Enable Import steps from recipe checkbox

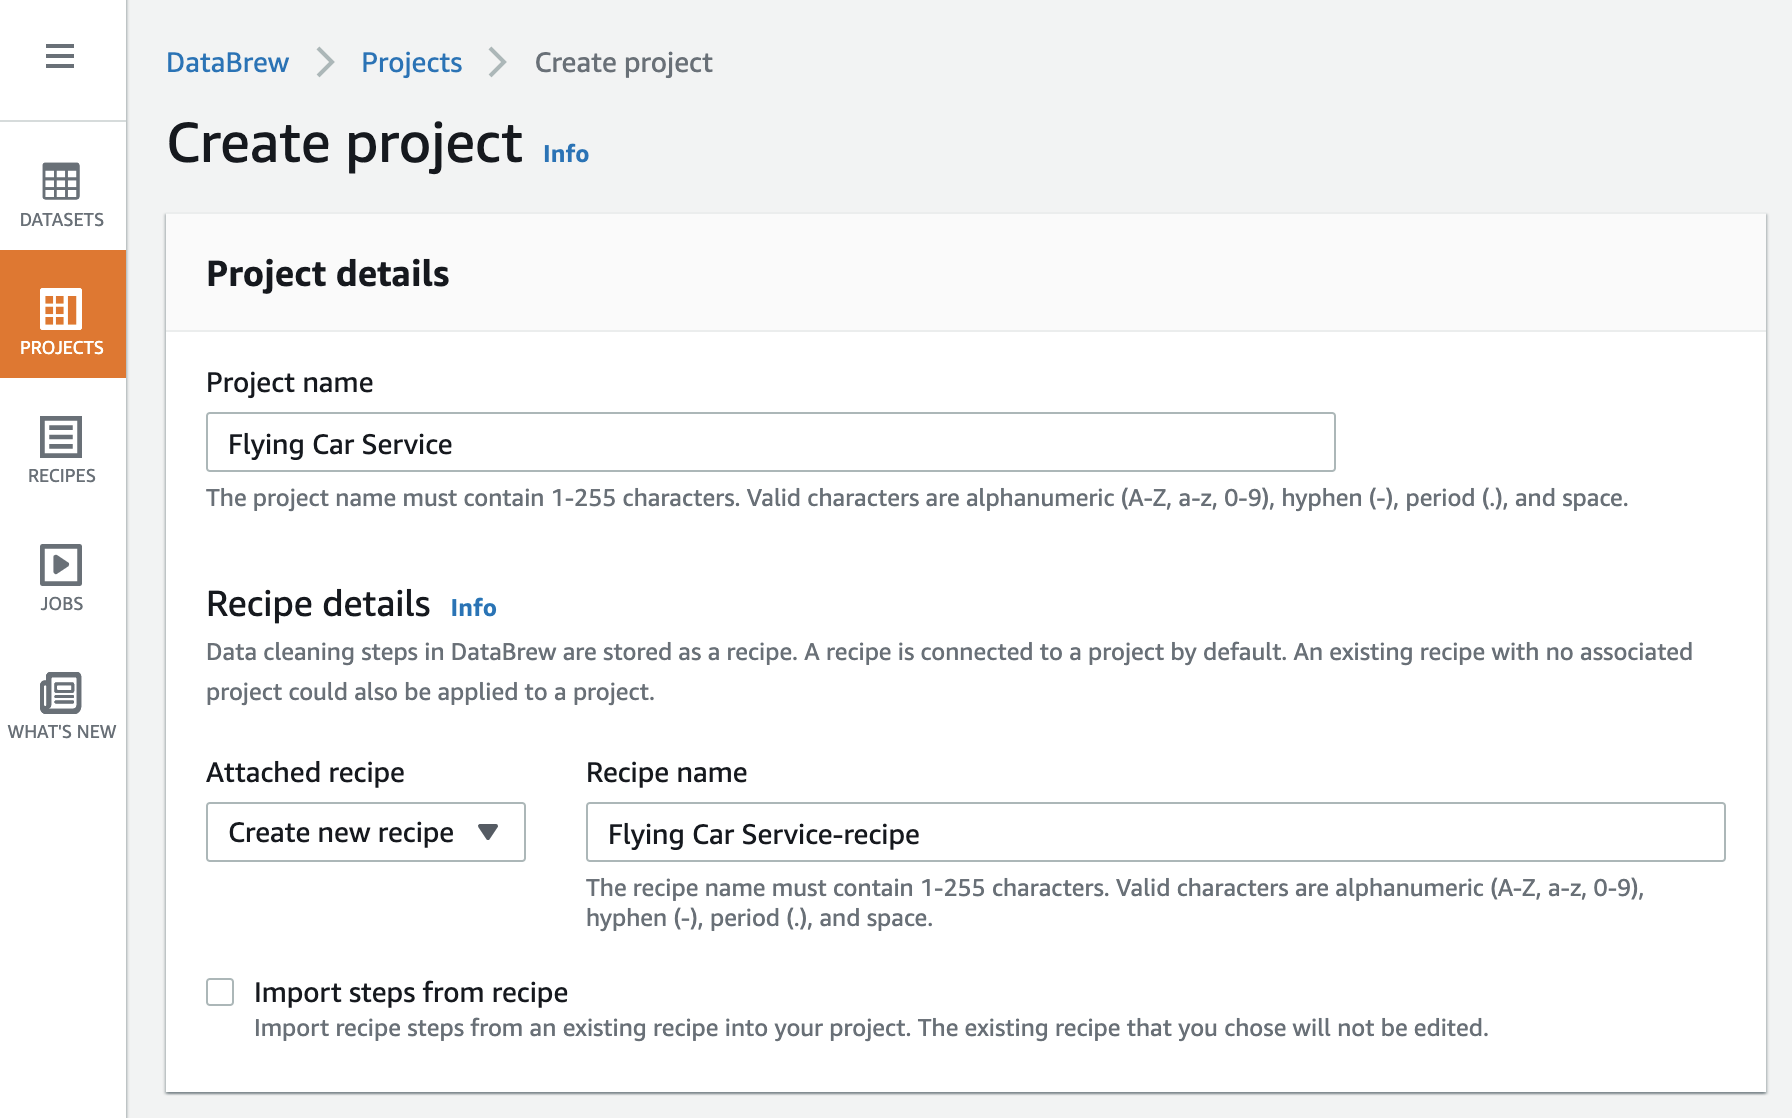coord(220,992)
